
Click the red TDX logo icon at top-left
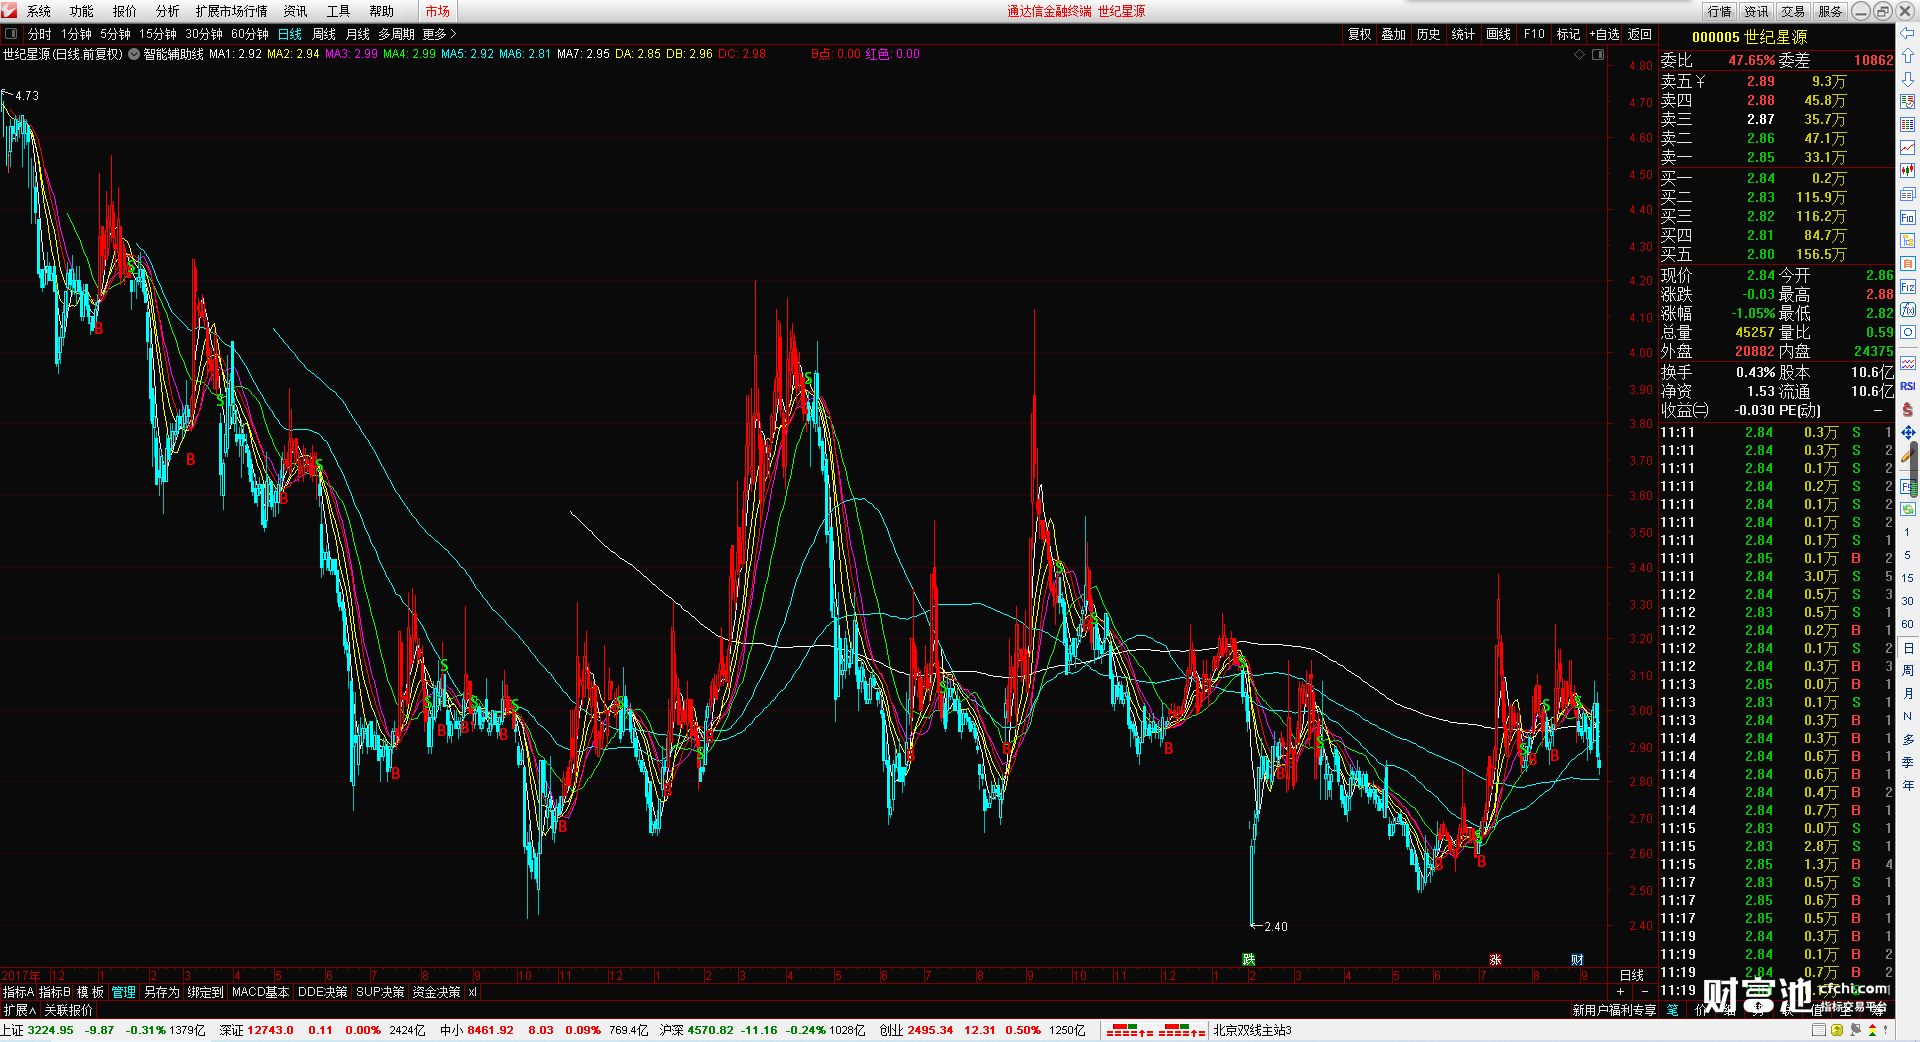pos(9,10)
